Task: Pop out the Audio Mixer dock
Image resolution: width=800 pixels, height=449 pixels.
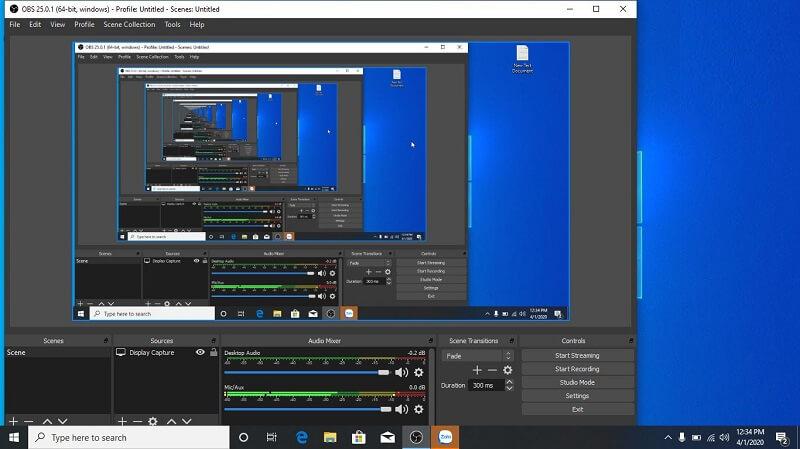Action: (430, 340)
